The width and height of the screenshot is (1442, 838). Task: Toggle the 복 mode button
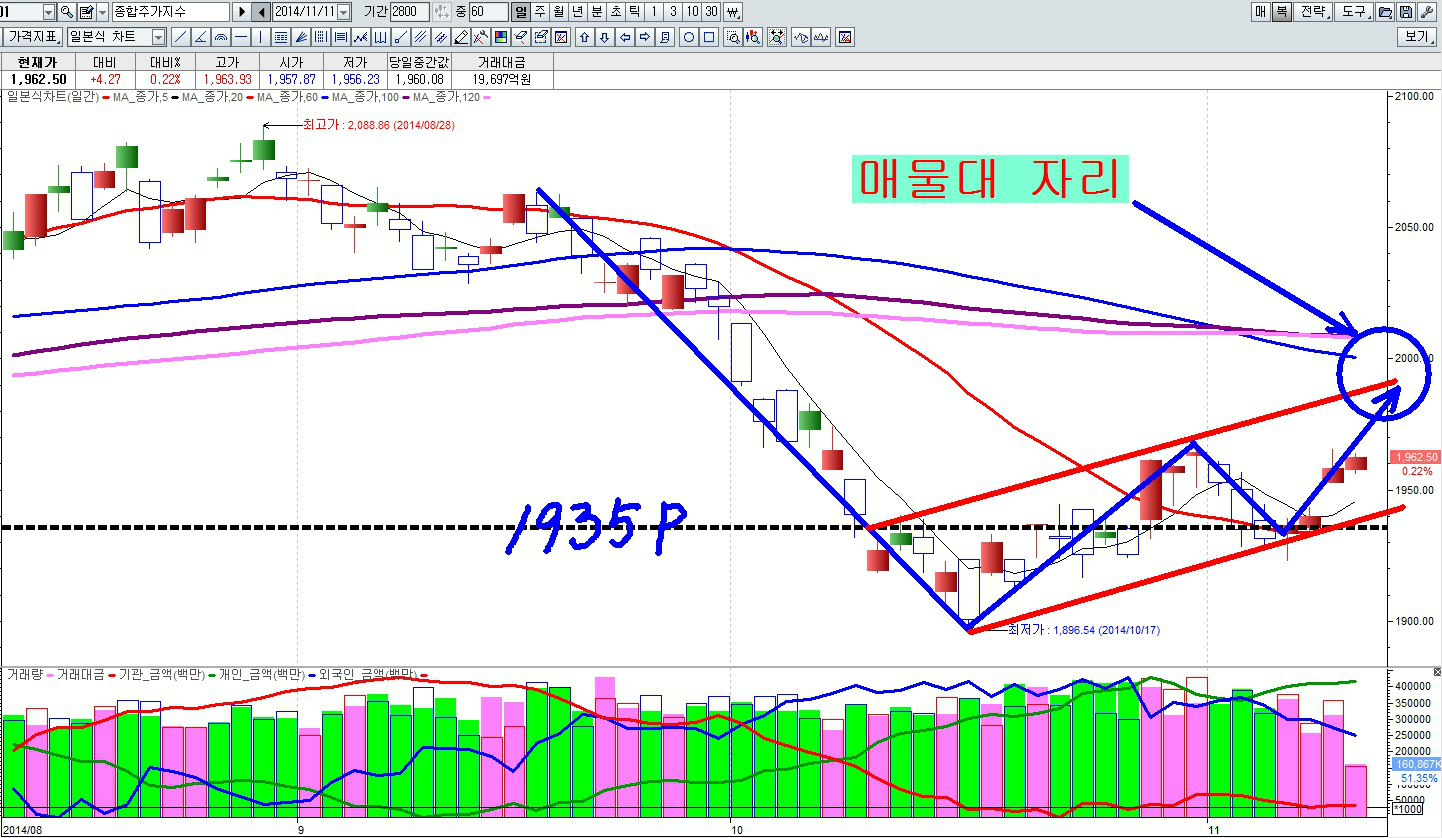tap(1281, 12)
